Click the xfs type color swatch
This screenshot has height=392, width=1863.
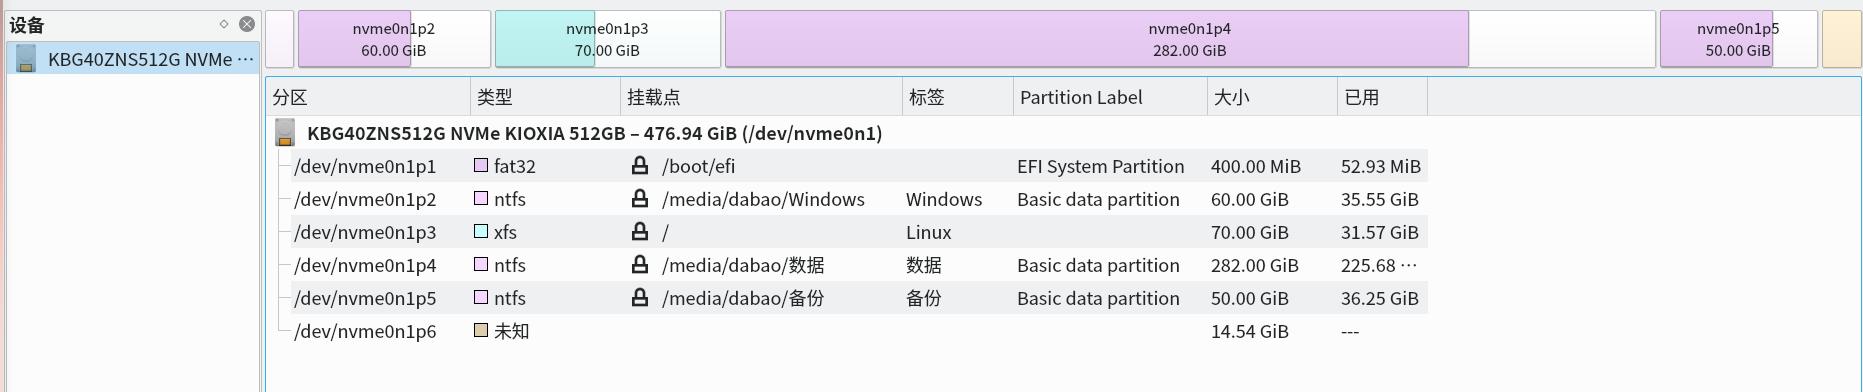[481, 231]
